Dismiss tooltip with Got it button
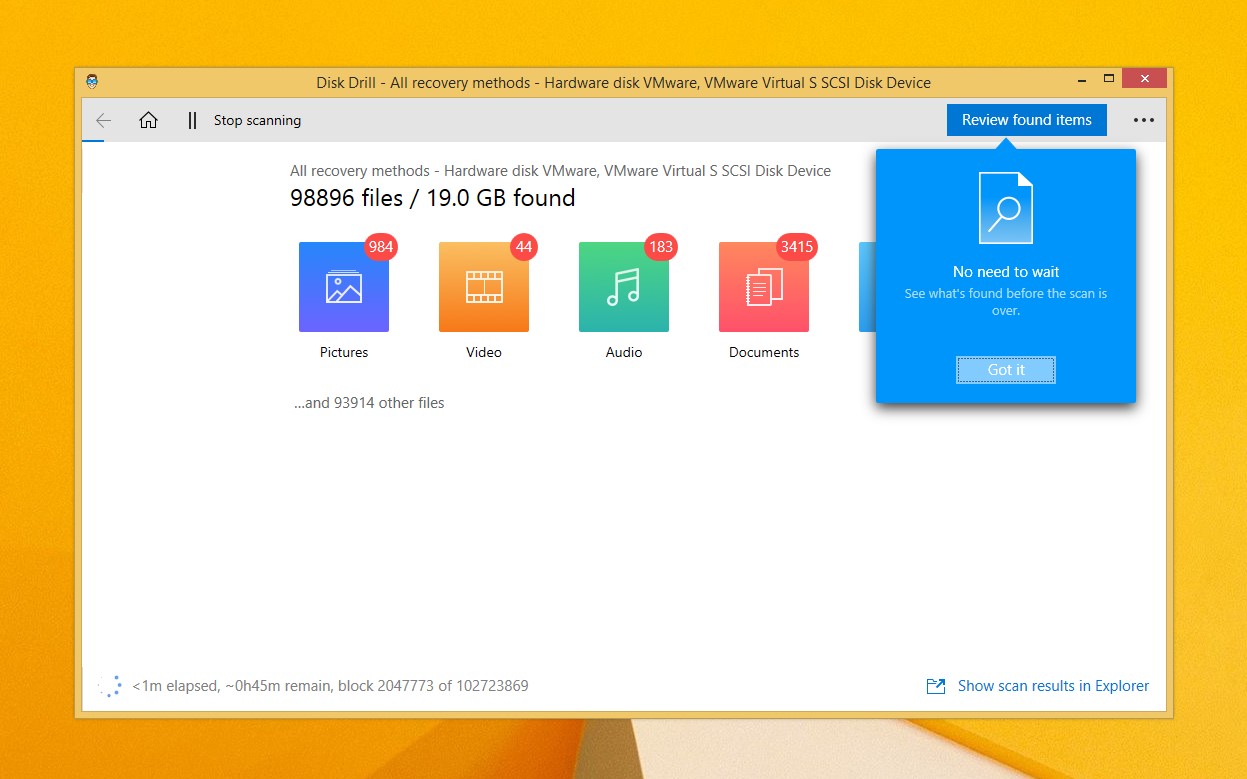Image resolution: width=1247 pixels, height=779 pixels. (1006, 370)
